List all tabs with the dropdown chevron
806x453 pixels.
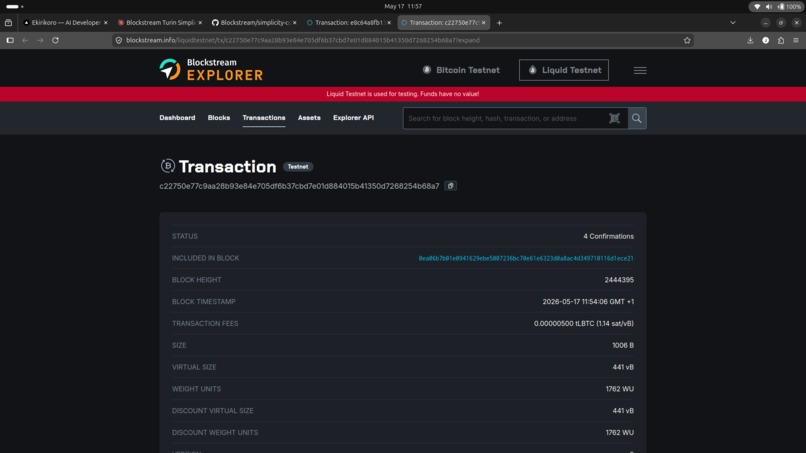click(732, 23)
